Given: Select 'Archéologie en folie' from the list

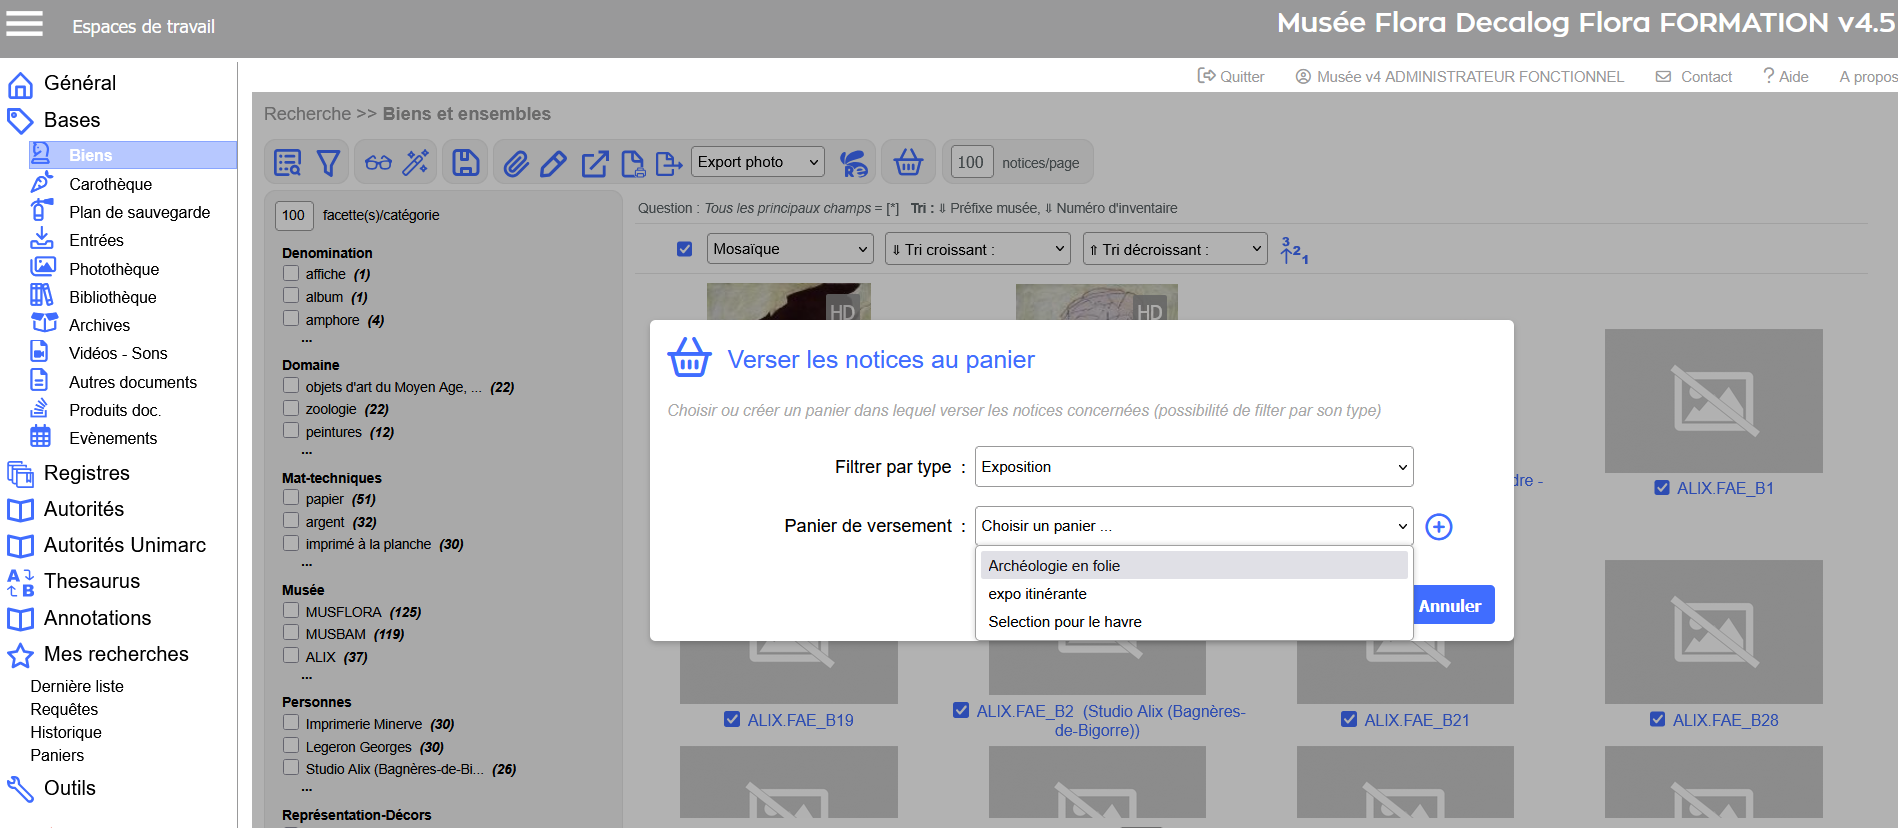Looking at the screenshot, I should 1054,566.
